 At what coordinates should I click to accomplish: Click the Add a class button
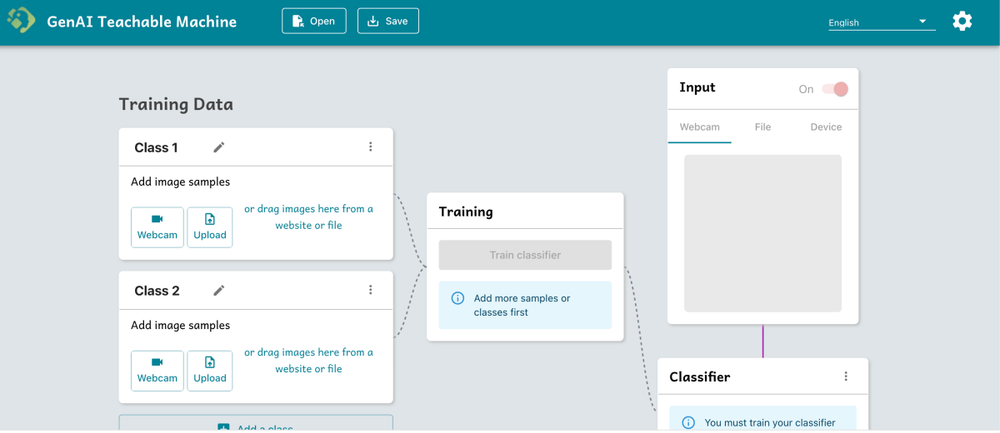coord(256,423)
